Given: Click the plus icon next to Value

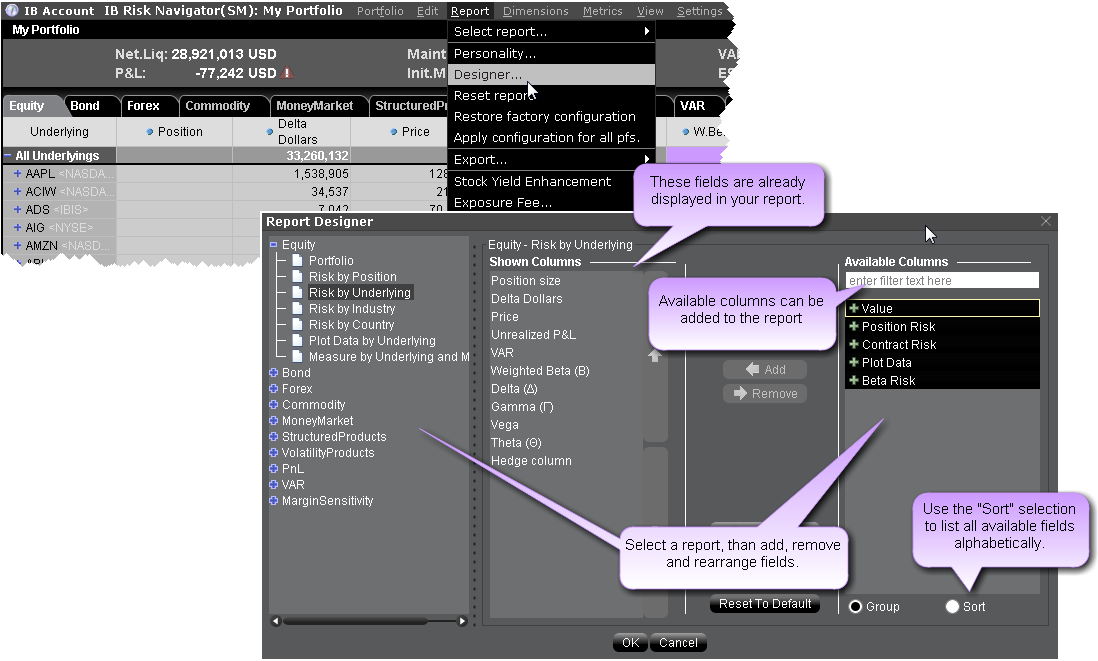Looking at the screenshot, I should [853, 309].
